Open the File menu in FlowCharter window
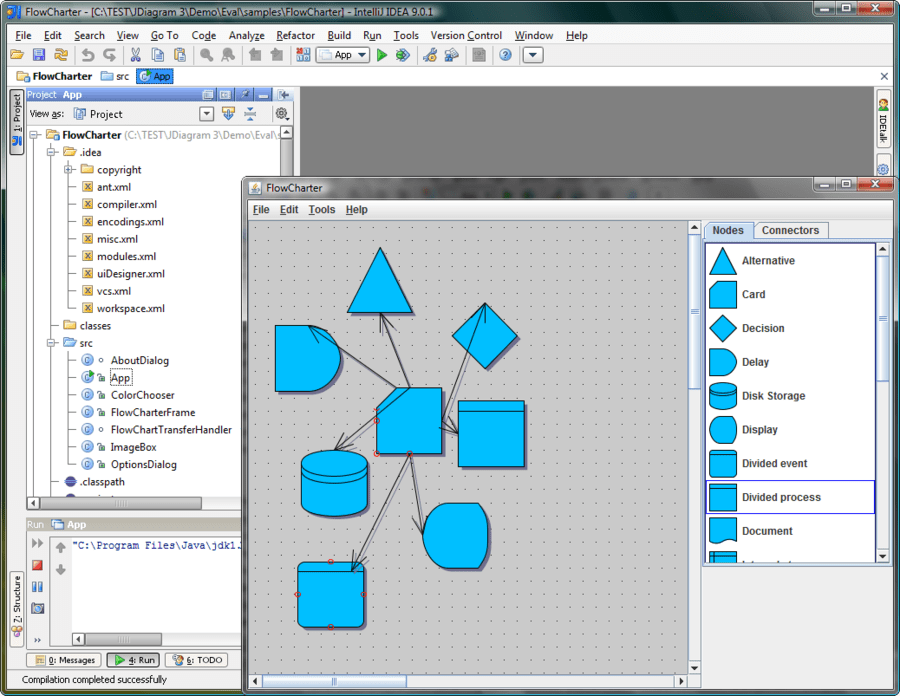This screenshot has height=696, width=900. coord(261,209)
